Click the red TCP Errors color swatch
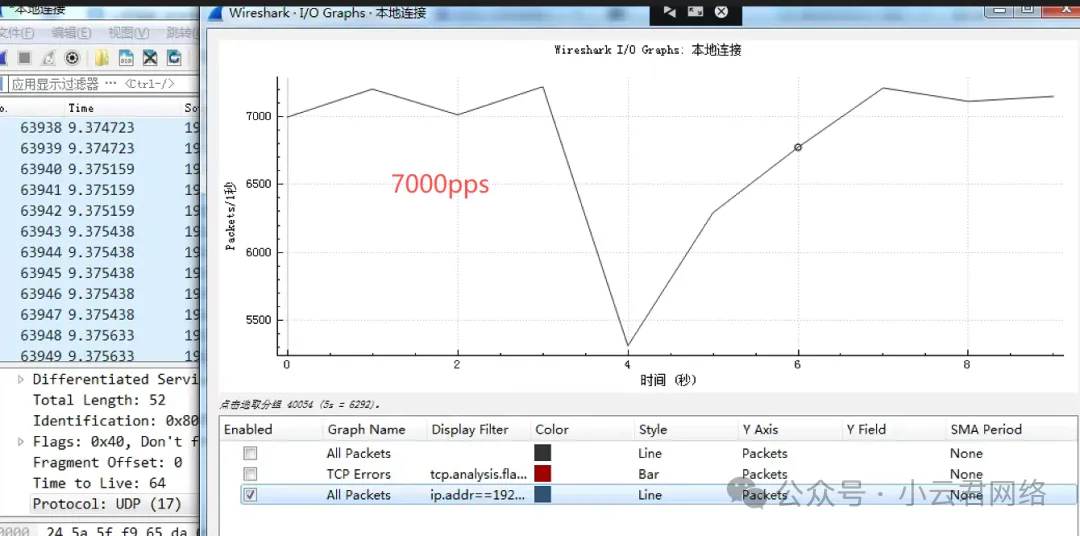 point(543,474)
